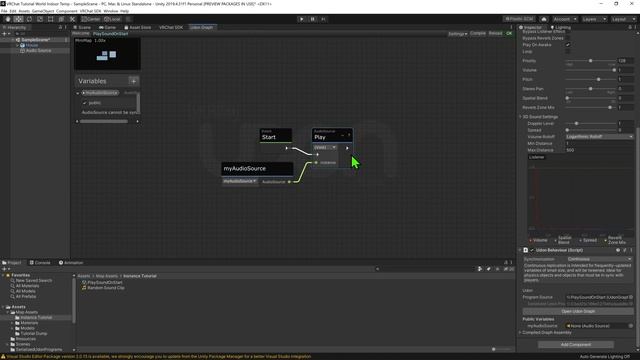The width and height of the screenshot is (640, 360).
Task: Click the Max Distance input field
Action: coord(599,150)
